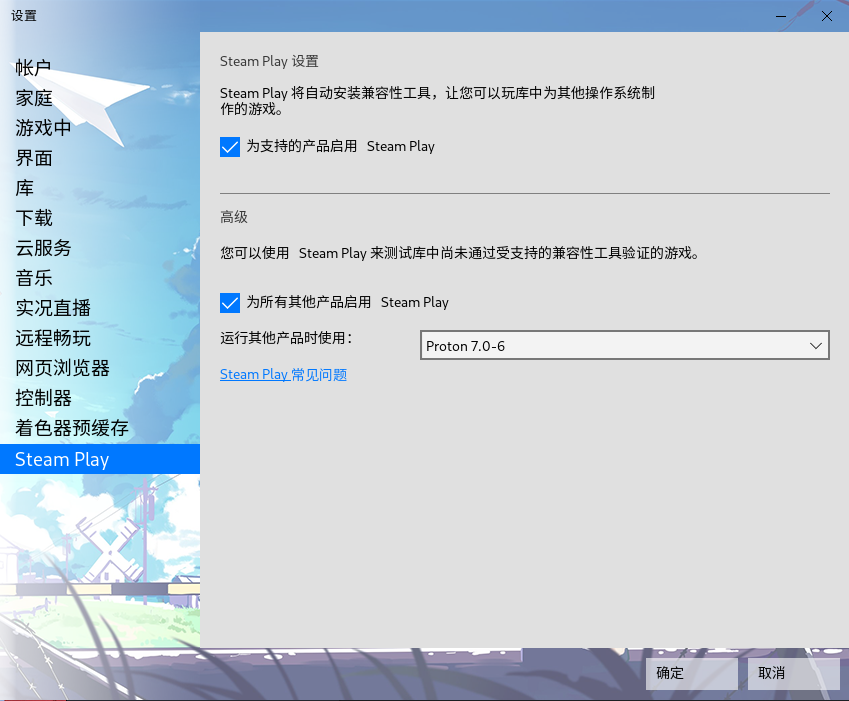Image resolution: width=849 pixels, height=701 pixels.
Task: Select 帐户 in settings sidebar
Action: coord(33,68)
